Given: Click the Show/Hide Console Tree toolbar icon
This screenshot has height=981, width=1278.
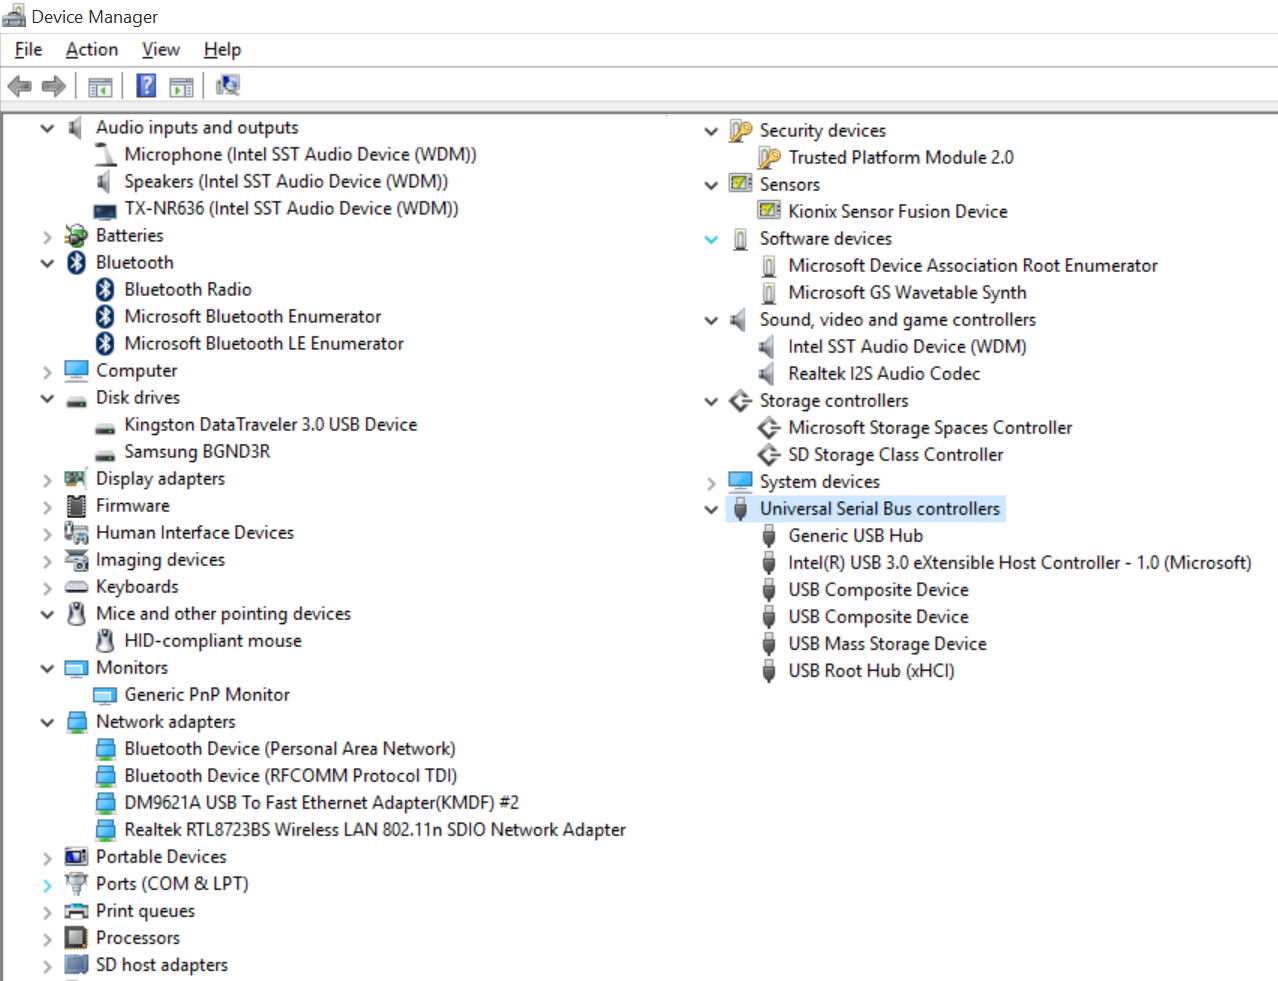Looking at the screenshot, I should point(100,87).
